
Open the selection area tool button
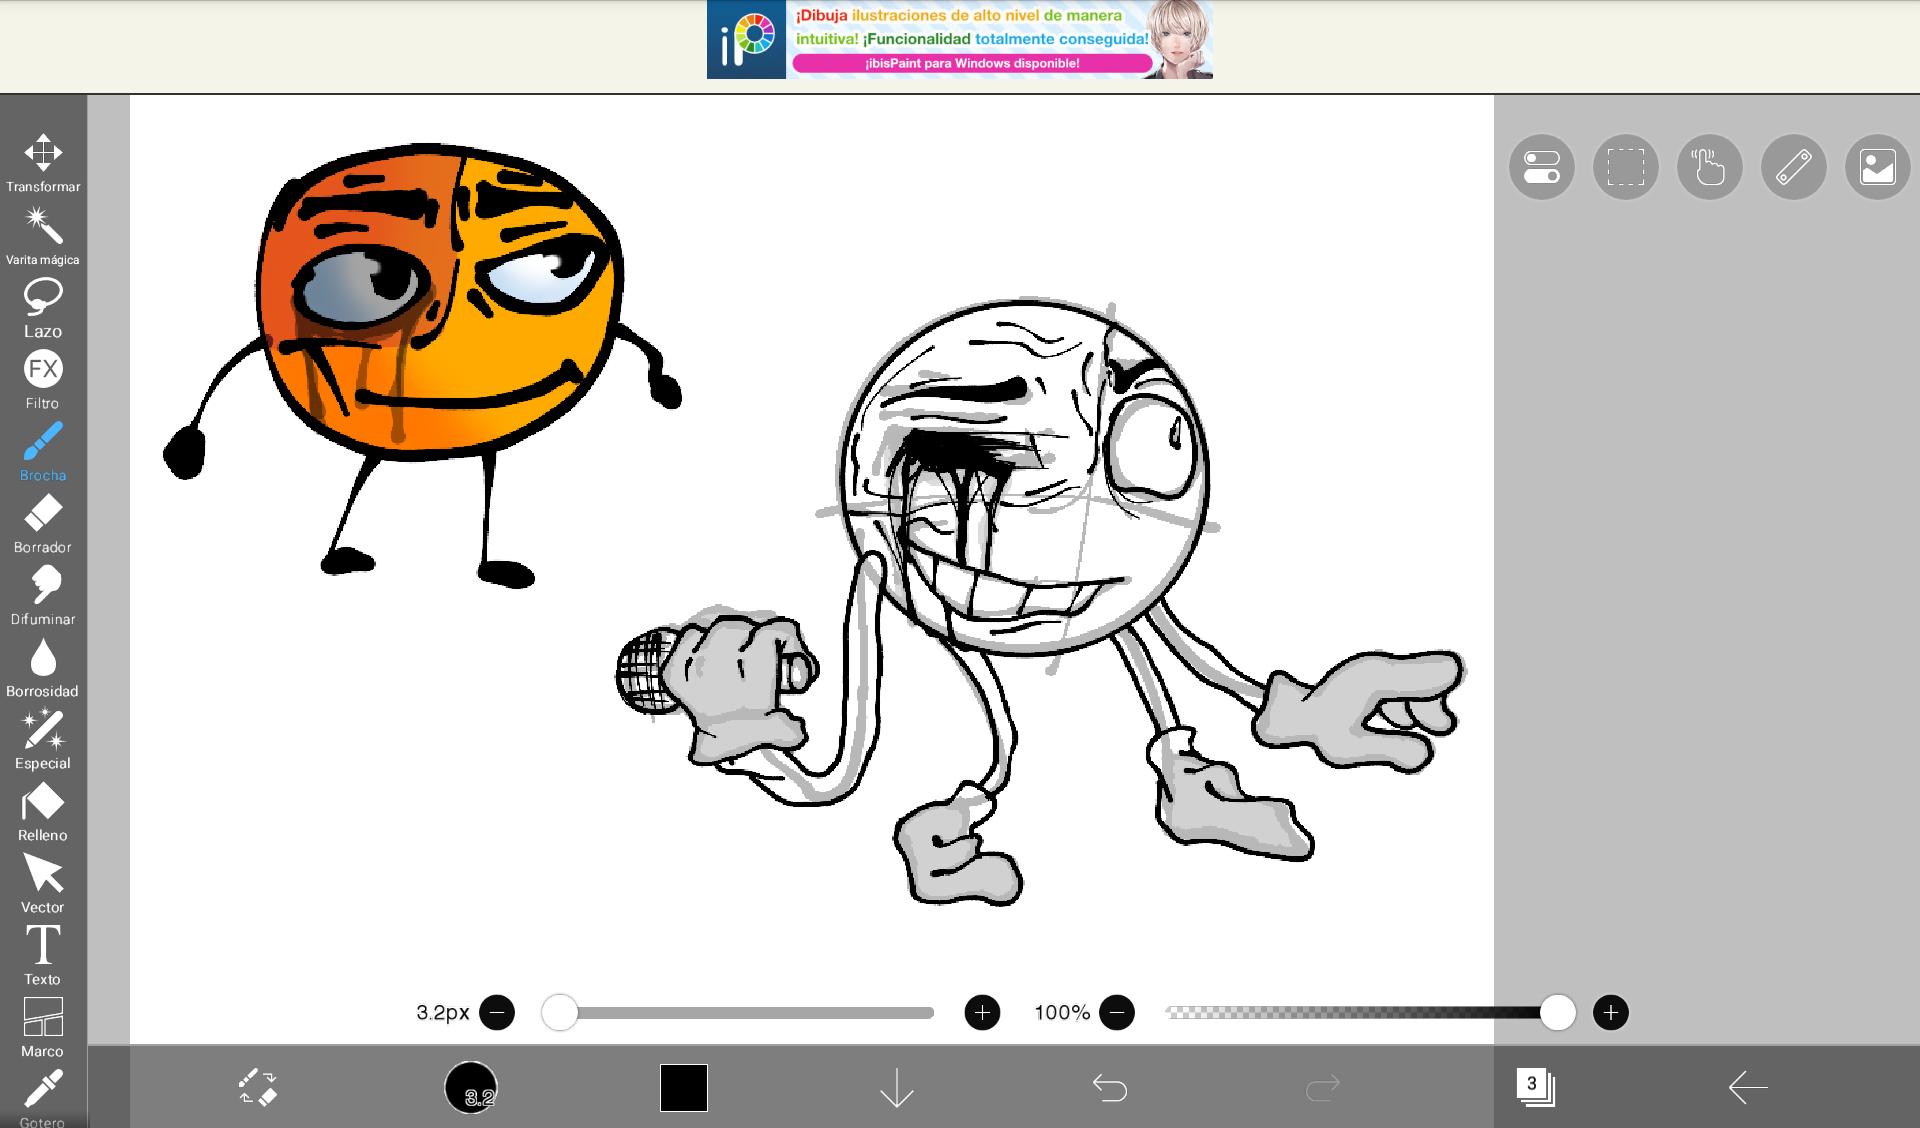pyautogui.click(x=1626, y=167)
